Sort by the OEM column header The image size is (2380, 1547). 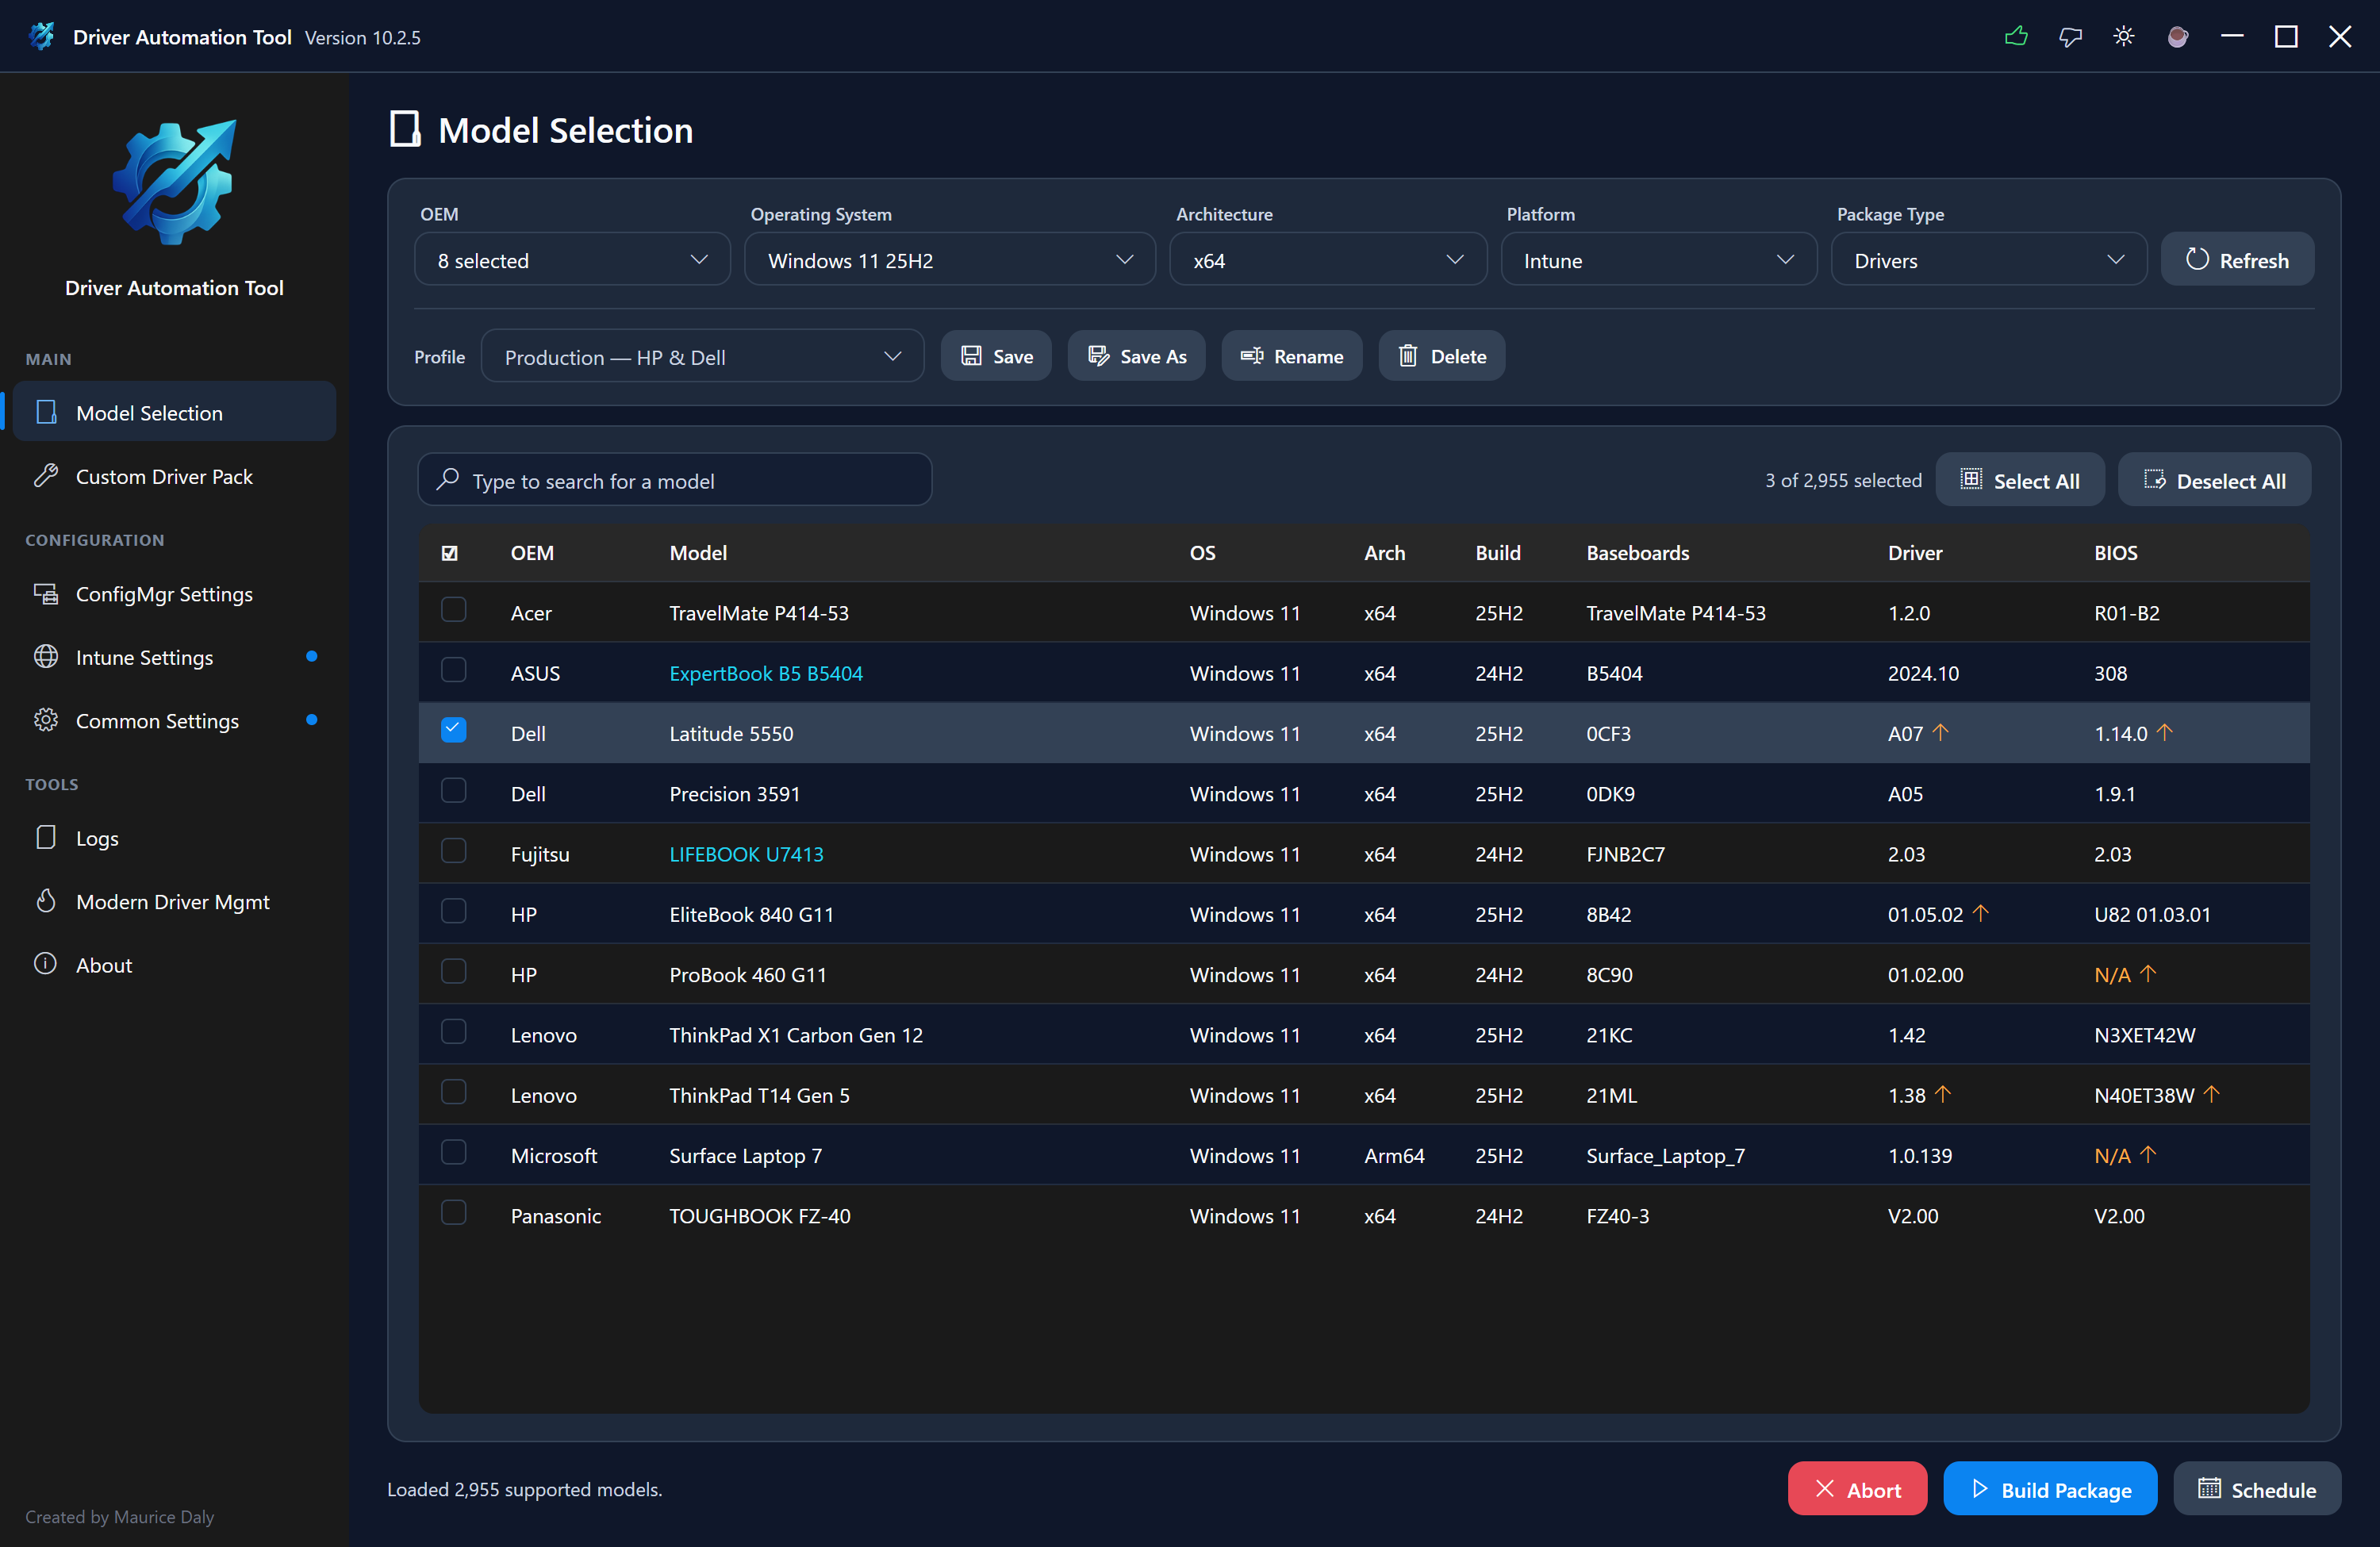pos(532,553)
